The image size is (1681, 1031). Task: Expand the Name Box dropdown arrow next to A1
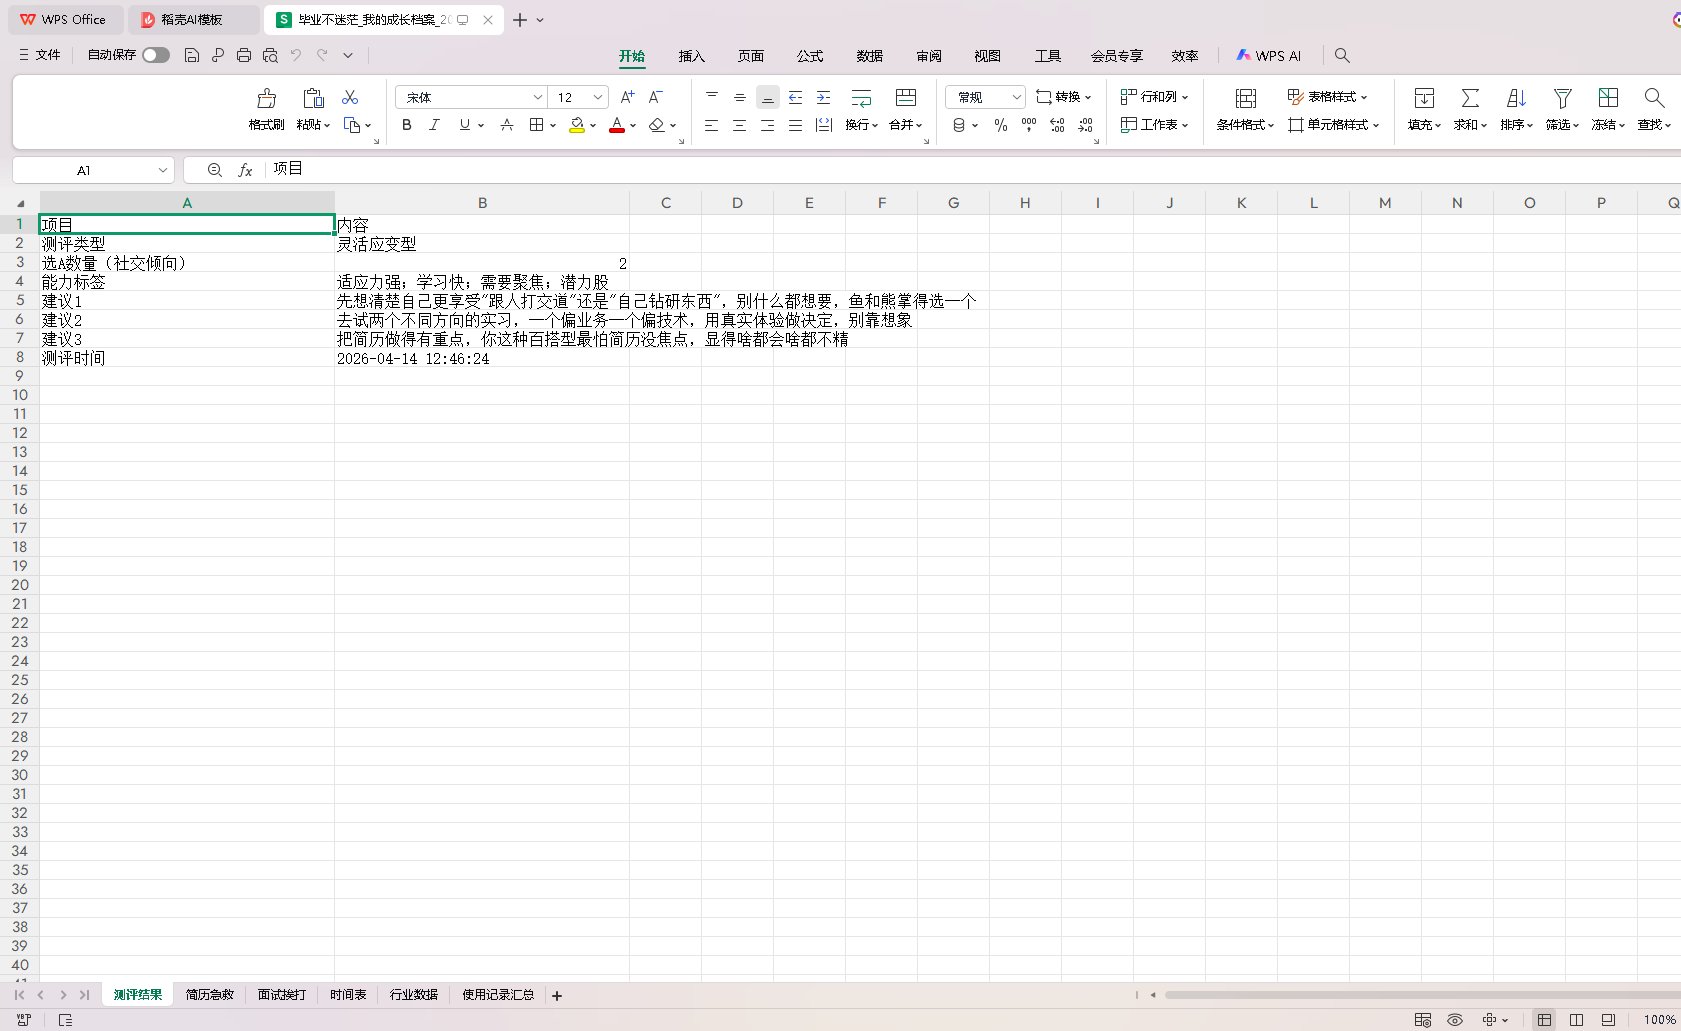coord(162,170)
